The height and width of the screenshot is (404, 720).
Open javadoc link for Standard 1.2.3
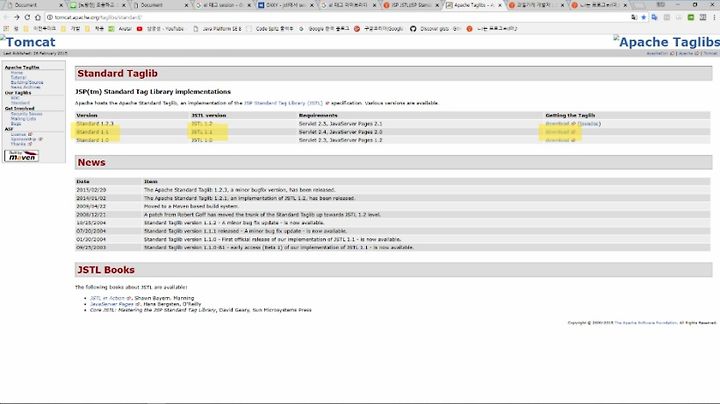coord(589,123)
